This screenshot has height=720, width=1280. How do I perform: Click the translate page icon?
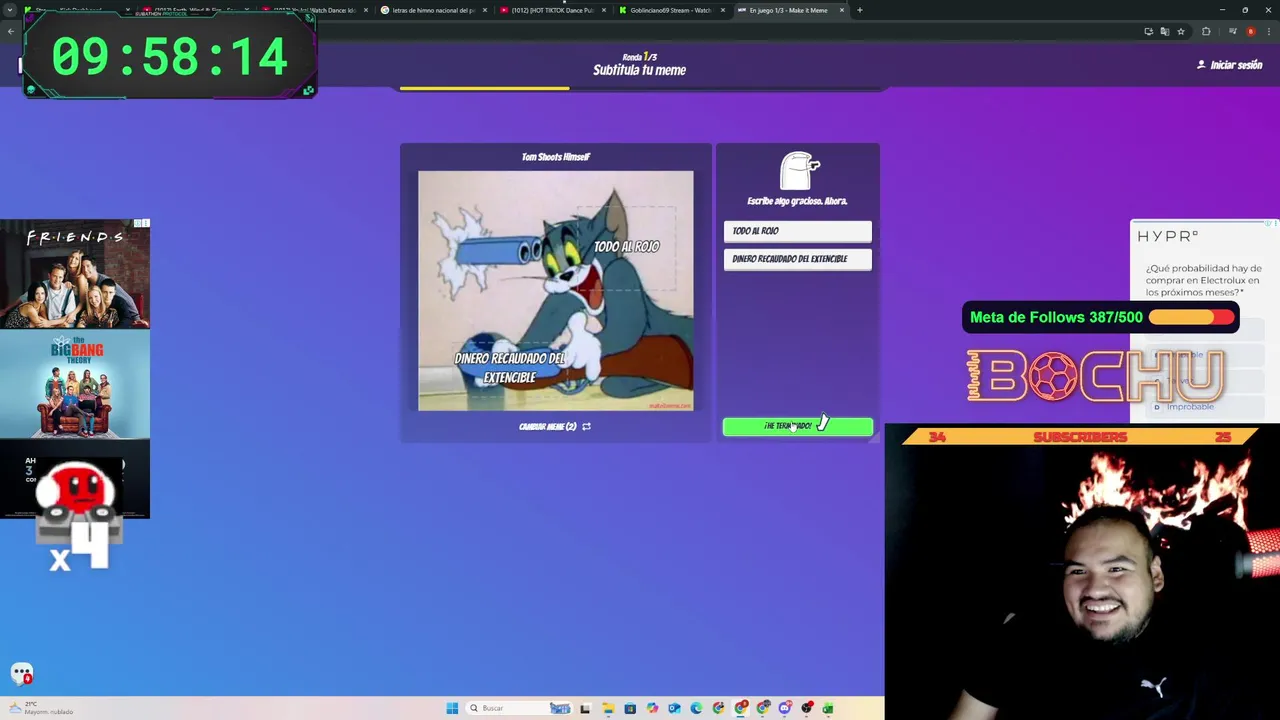(x=1165, y=31)
